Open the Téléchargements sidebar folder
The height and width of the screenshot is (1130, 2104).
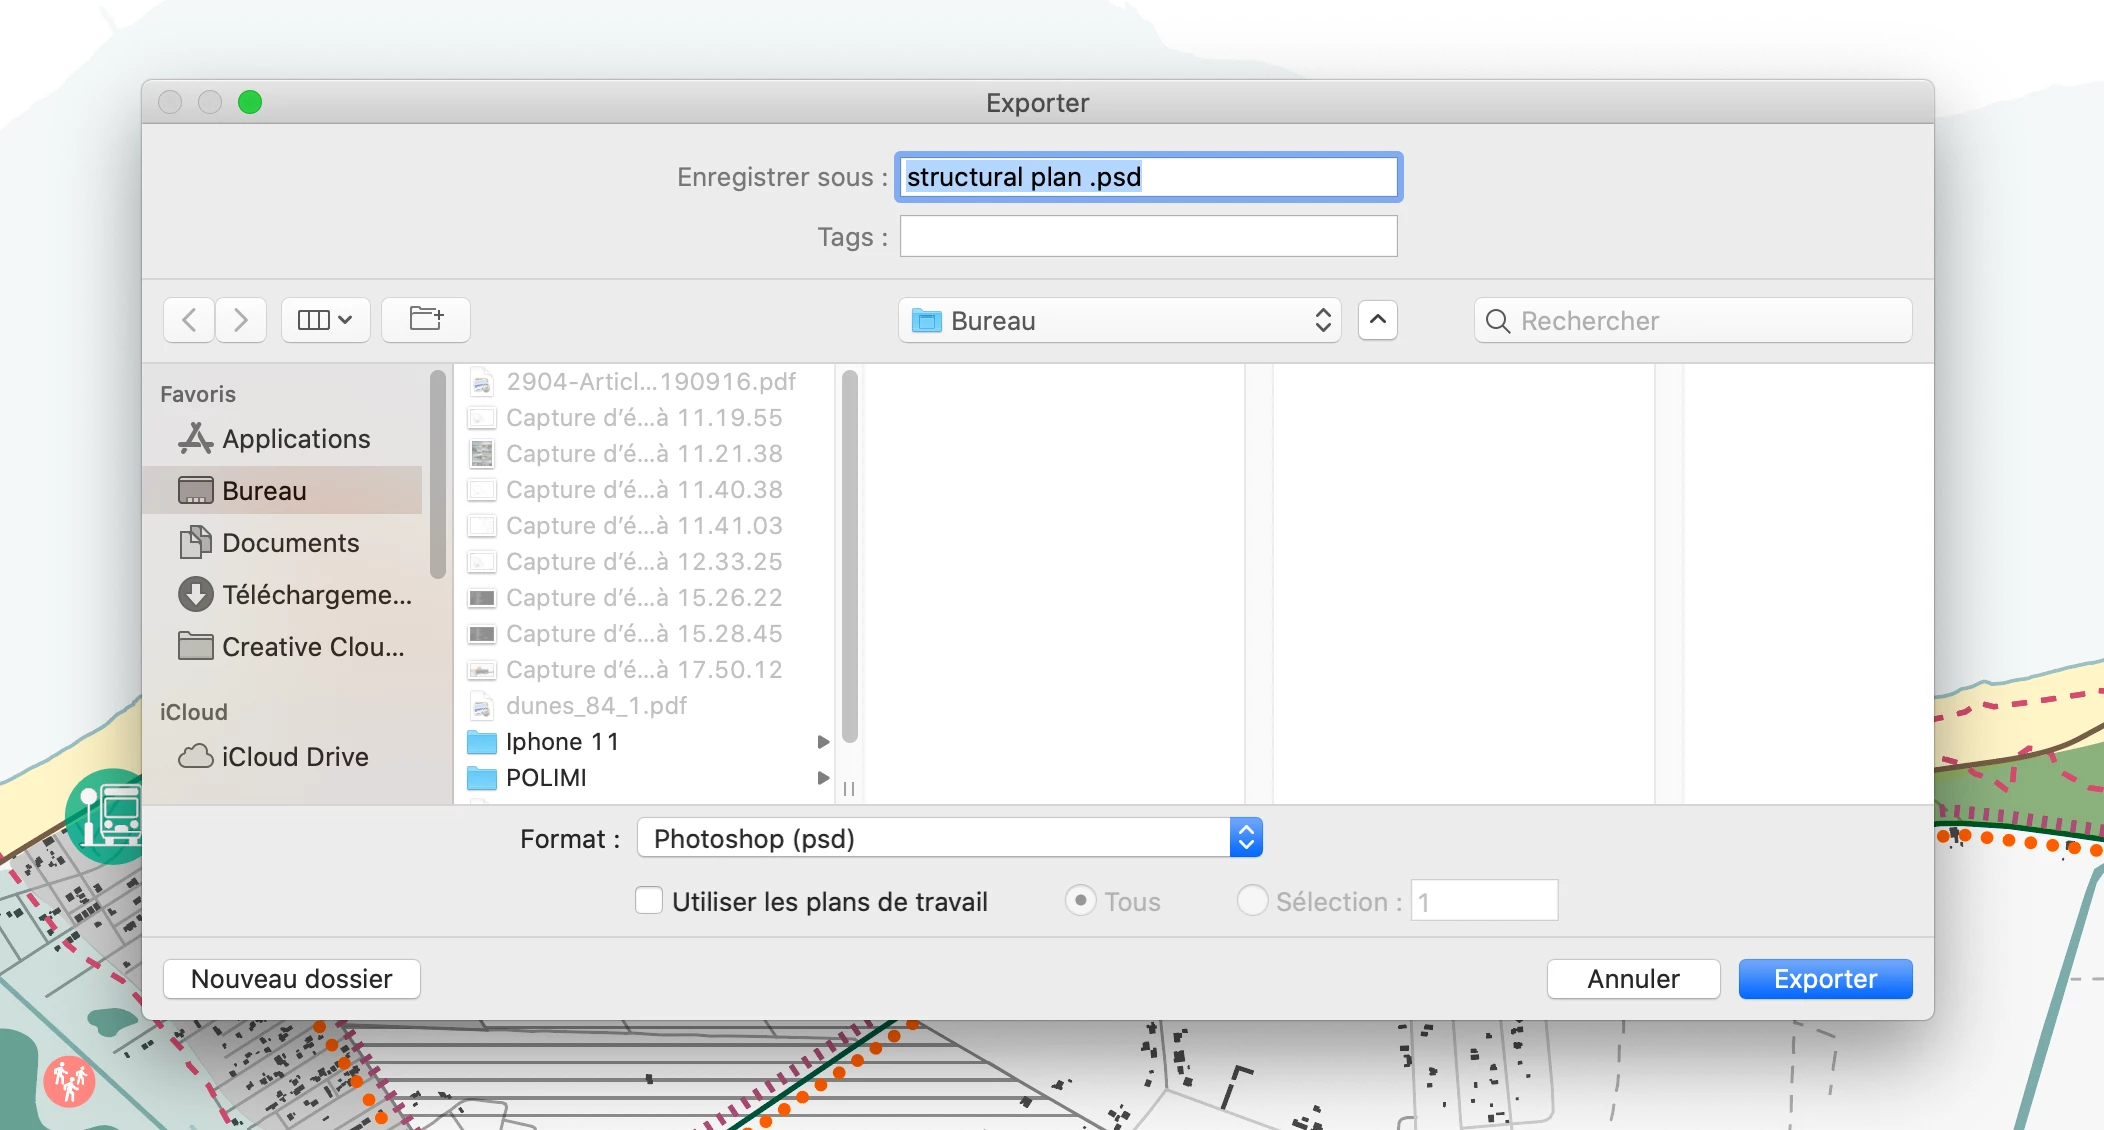316,595
